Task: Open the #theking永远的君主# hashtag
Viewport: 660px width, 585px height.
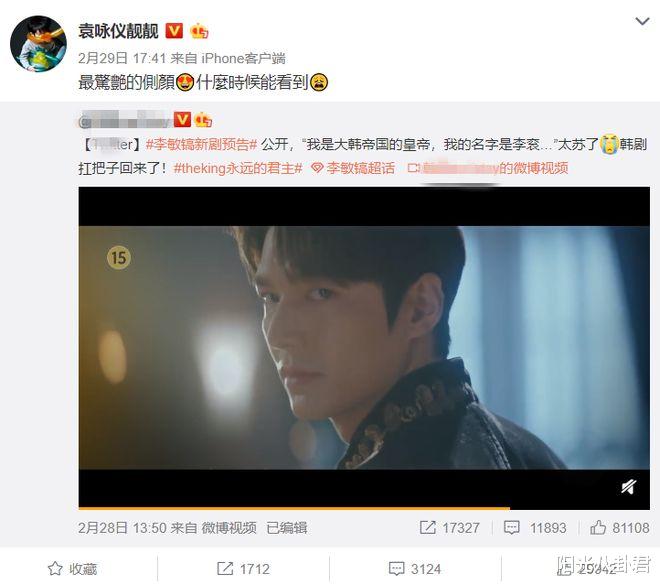Action: pos(238,168)
